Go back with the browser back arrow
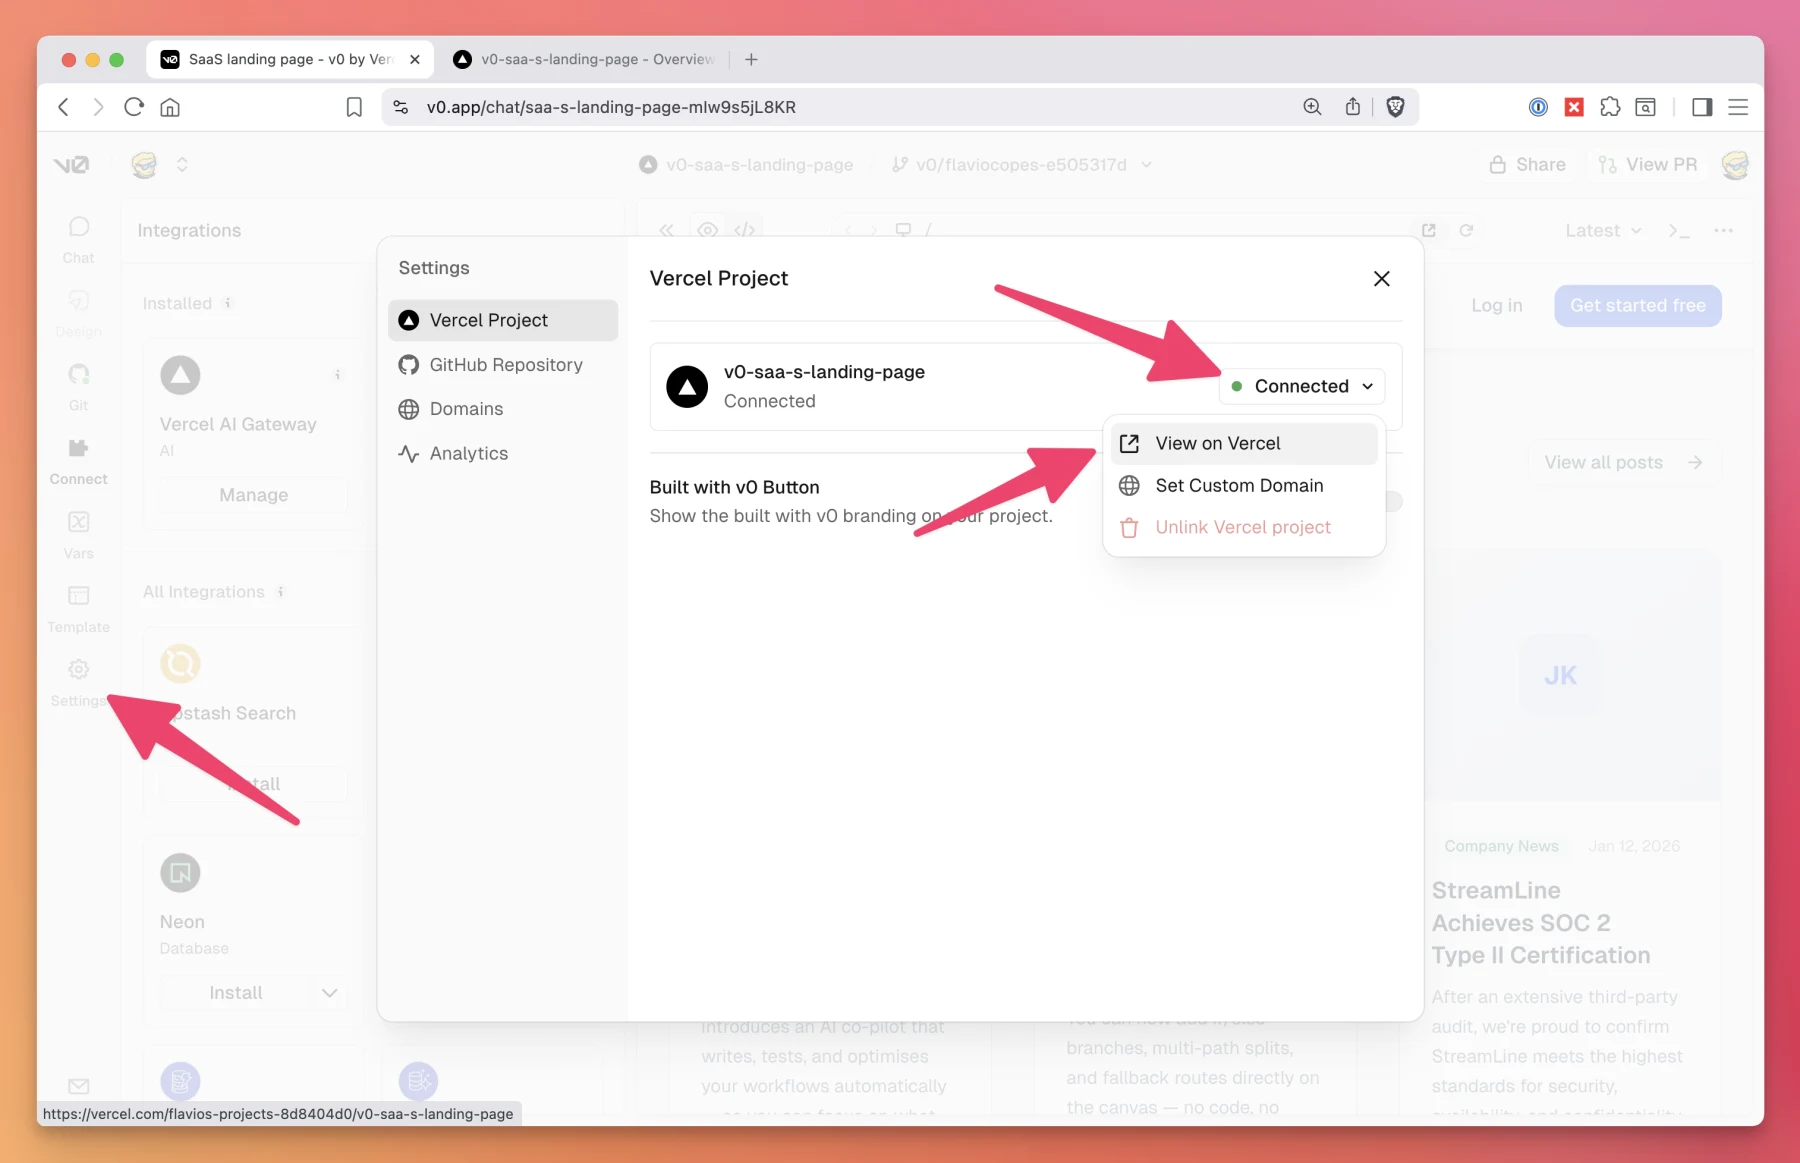 (x=64, y=107)
